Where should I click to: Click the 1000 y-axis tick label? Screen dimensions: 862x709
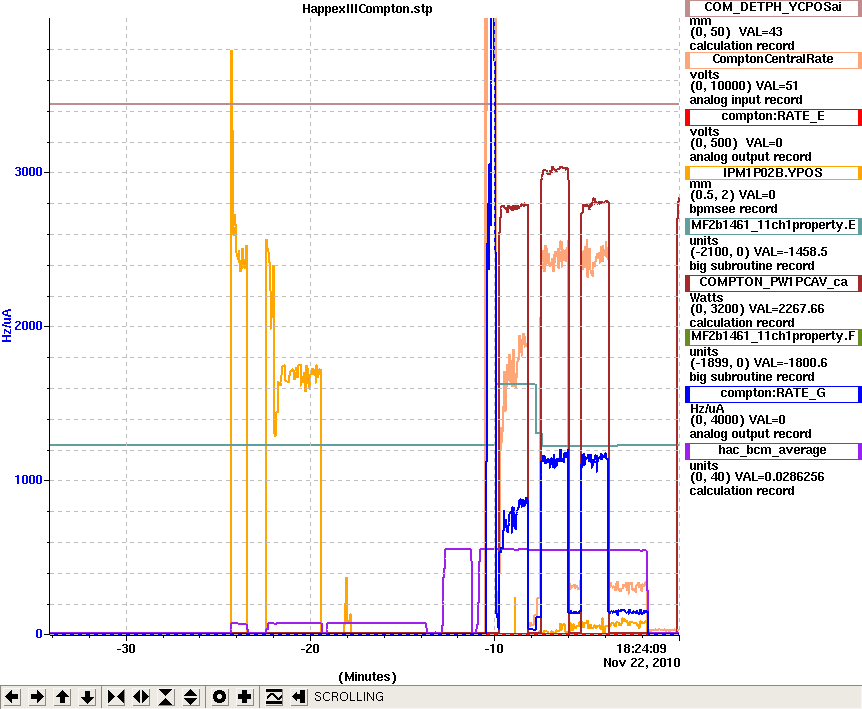(29, 480)
